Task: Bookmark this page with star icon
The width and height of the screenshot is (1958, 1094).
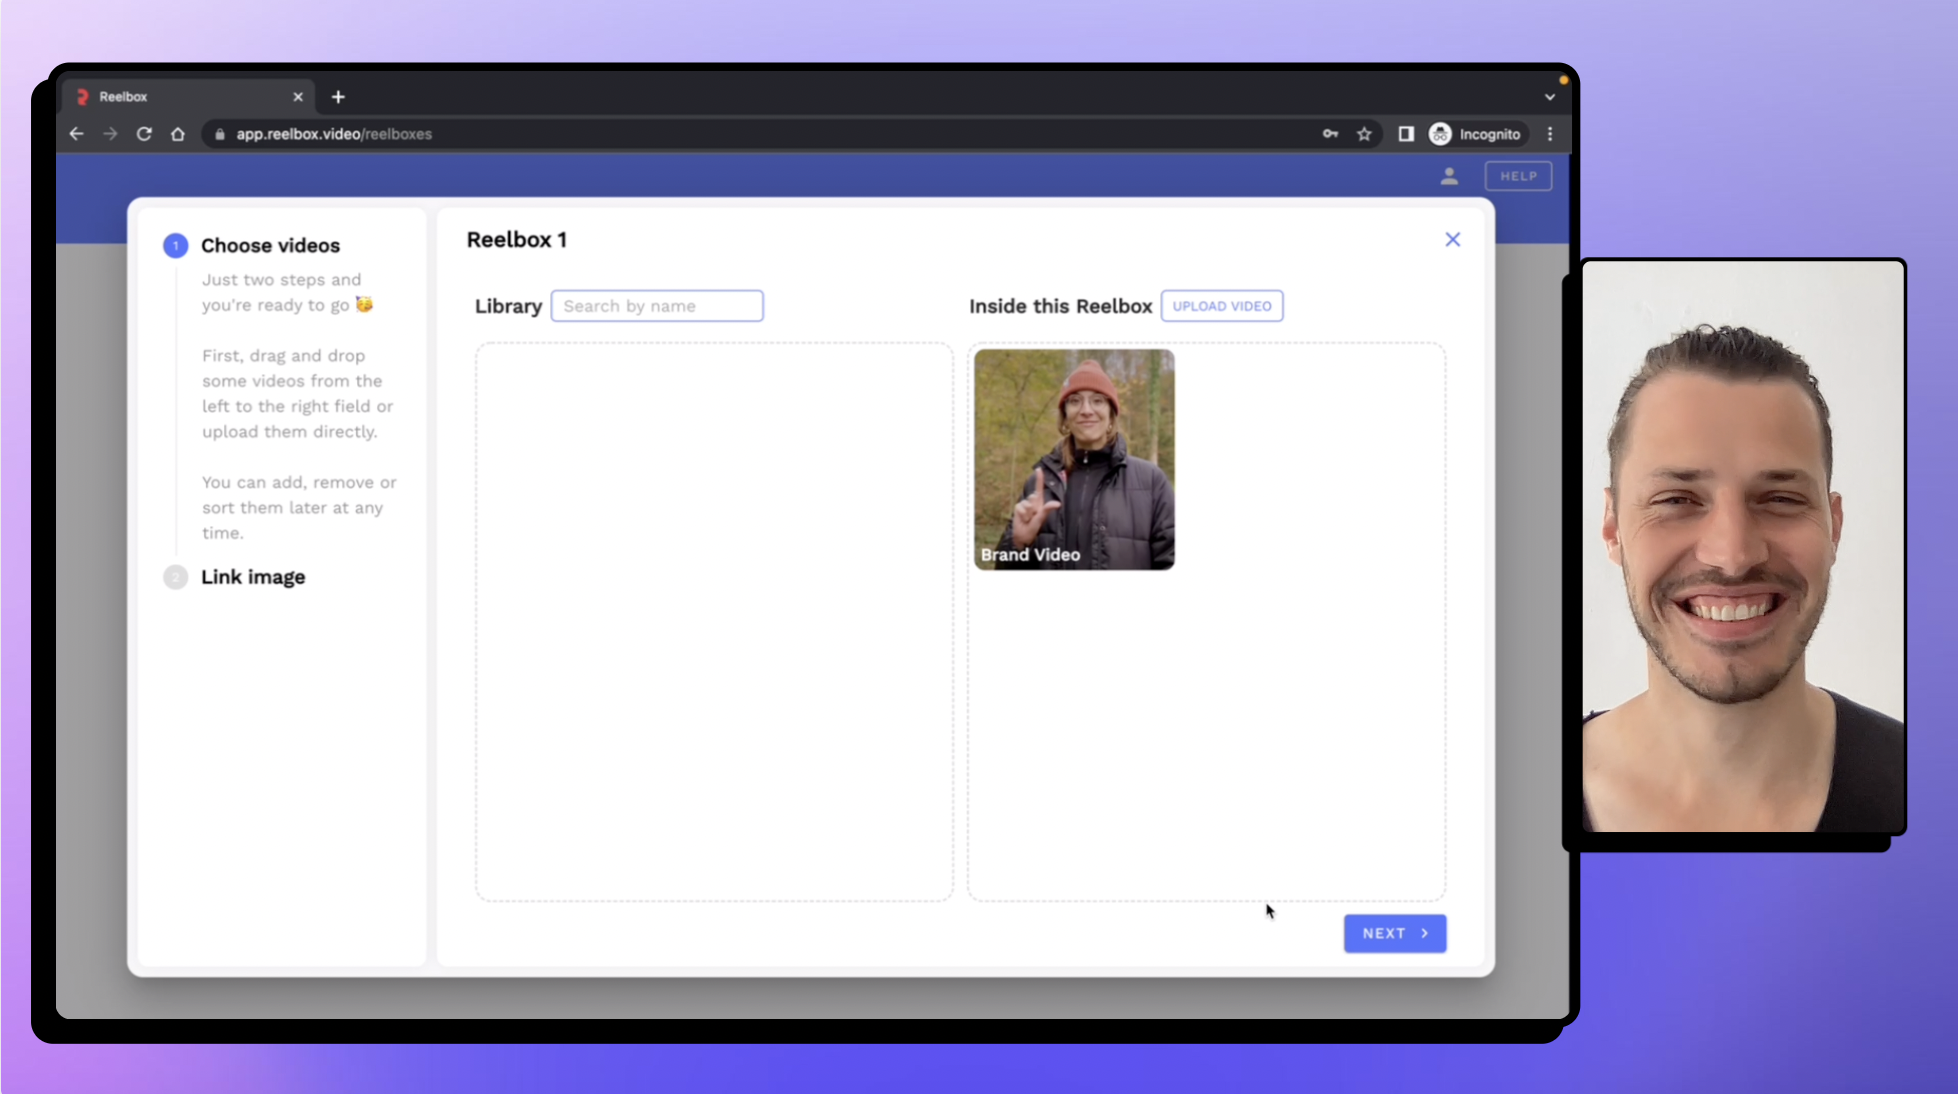Action: point(1364,134)
